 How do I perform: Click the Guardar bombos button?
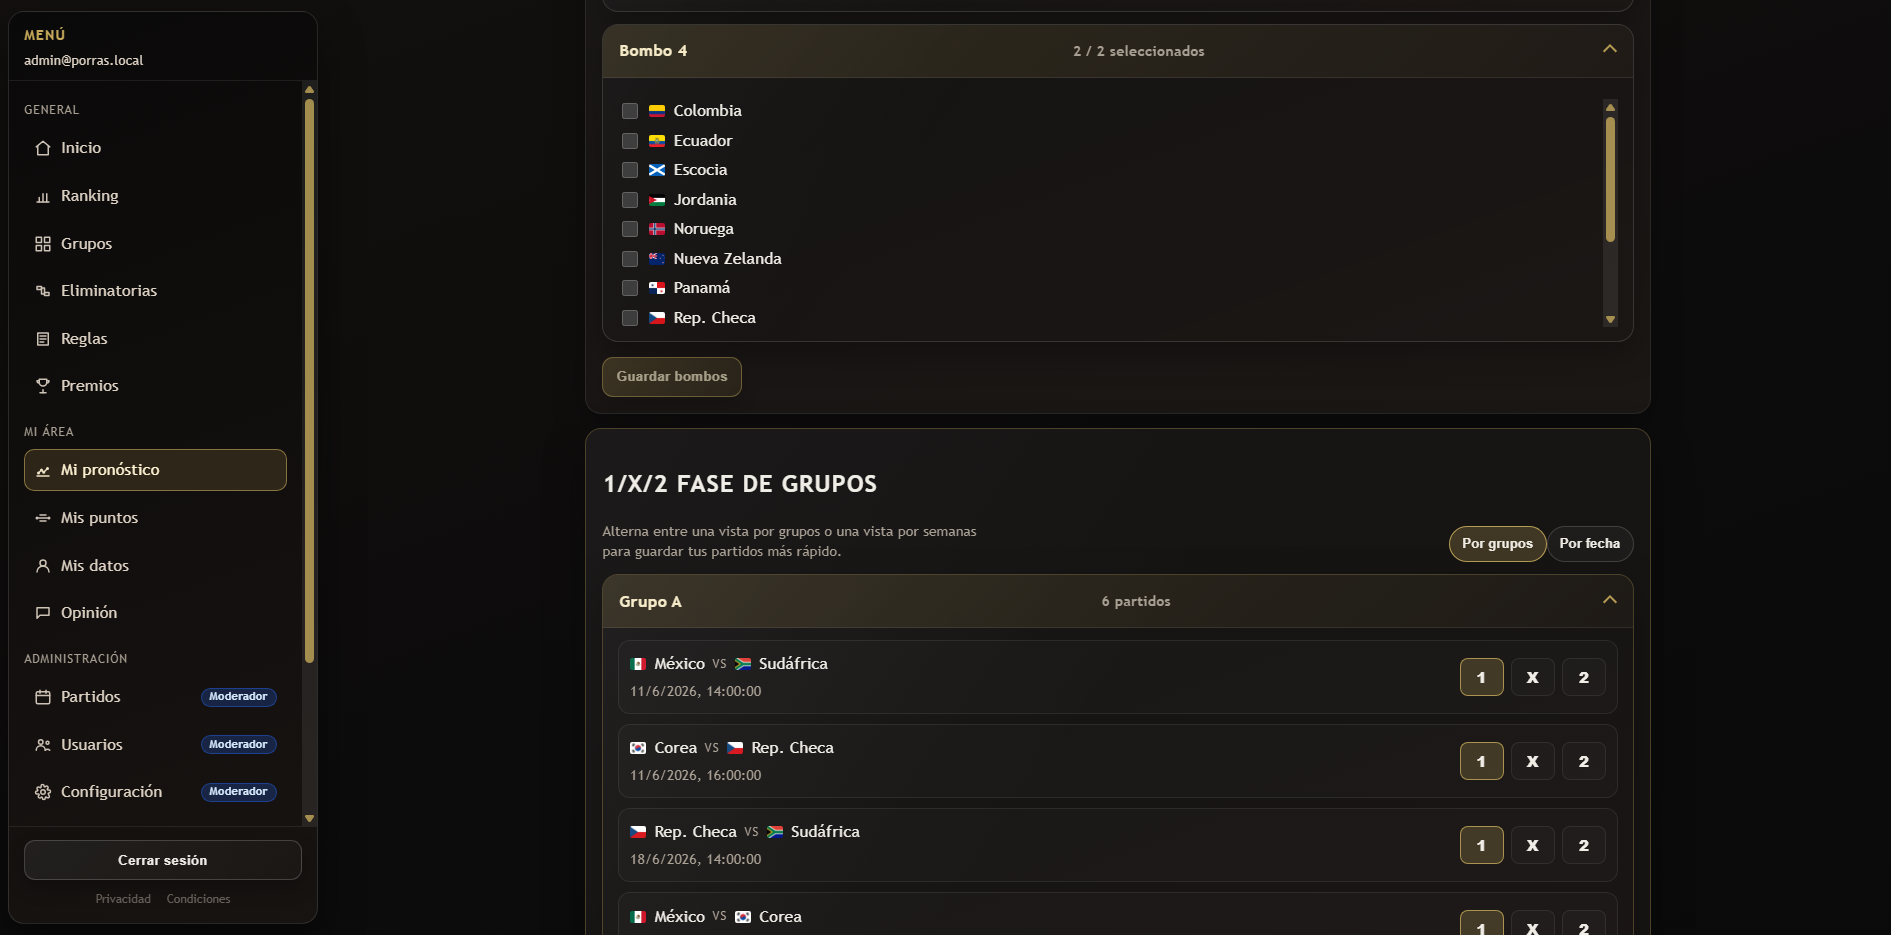point(671,377)
